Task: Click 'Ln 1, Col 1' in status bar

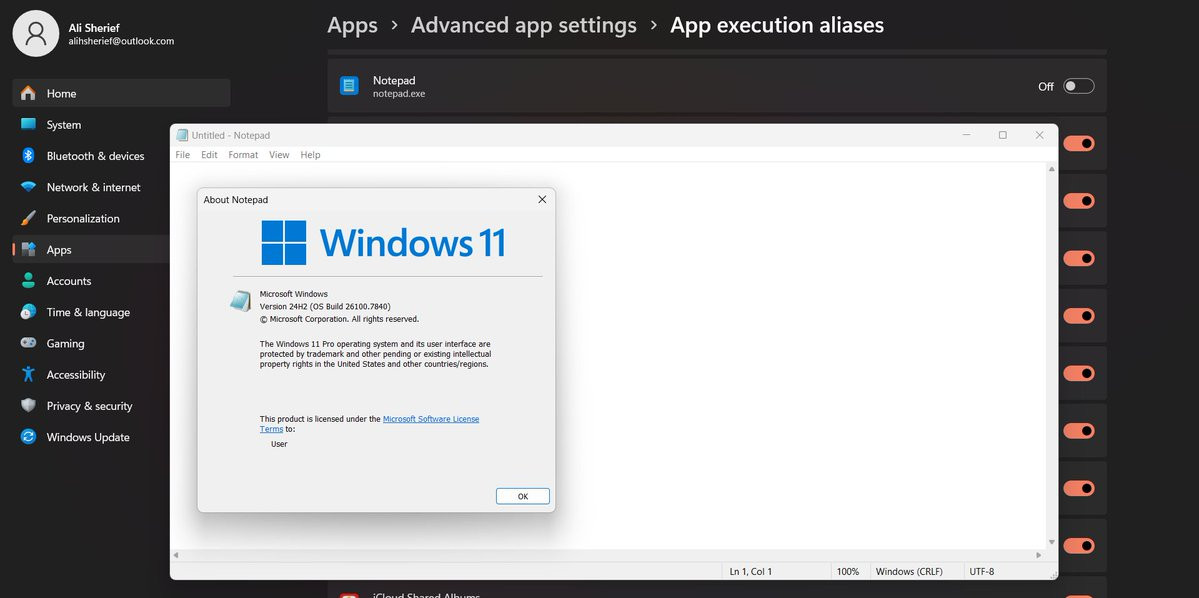Action: point(751,571)
